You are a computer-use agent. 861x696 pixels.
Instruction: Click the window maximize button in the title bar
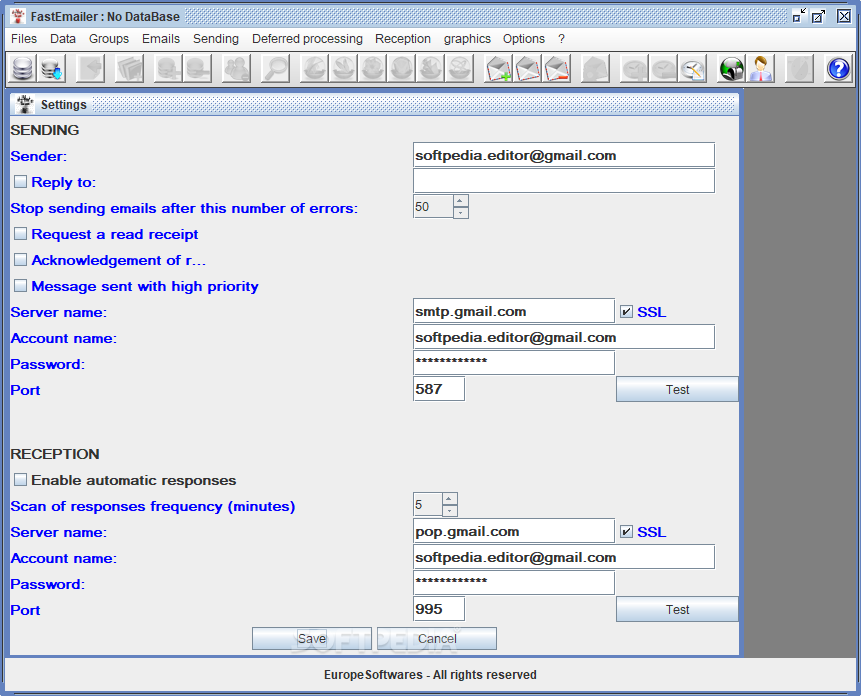pyautogui.click(x=819, y=16)
